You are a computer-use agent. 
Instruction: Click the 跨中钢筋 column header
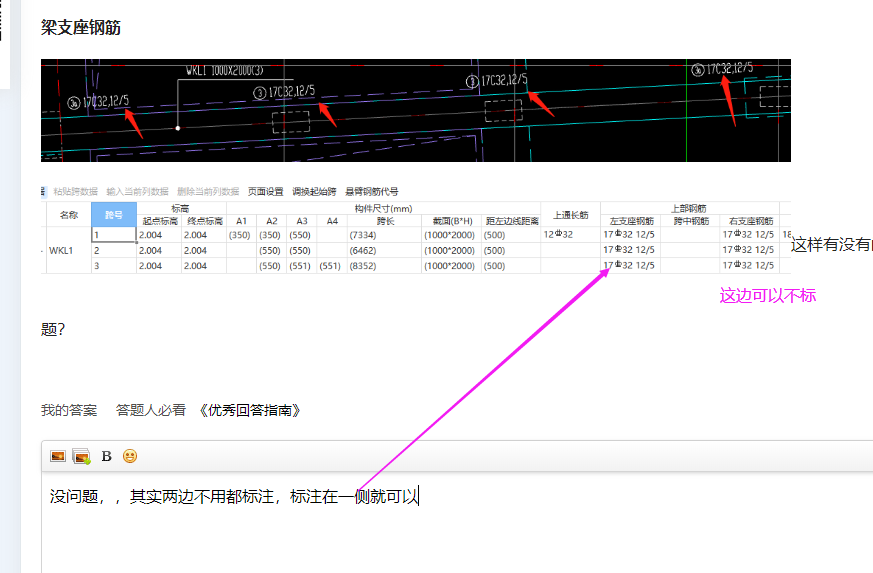tap(690, 221)
